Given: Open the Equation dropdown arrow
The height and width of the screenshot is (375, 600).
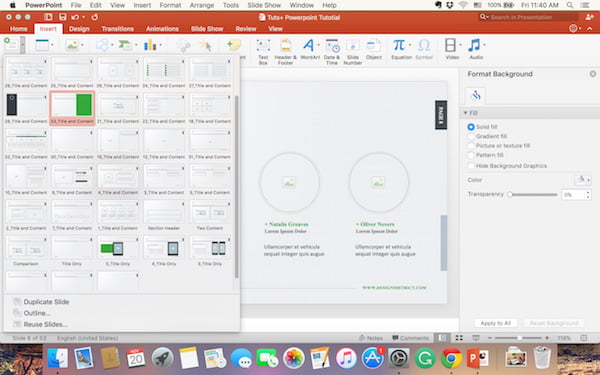Looking at the screenshot, I should coord(410,45).
